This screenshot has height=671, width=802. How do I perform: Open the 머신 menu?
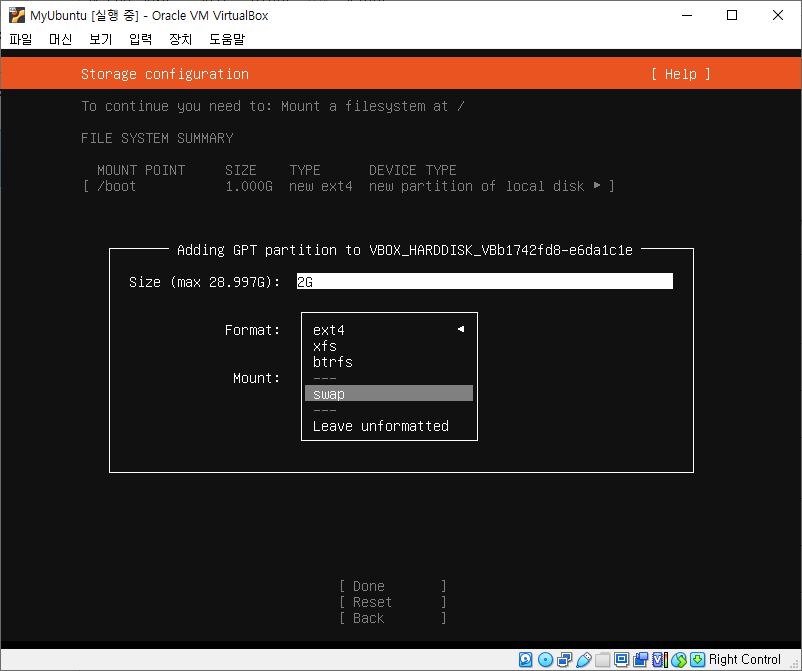pos(60,39)
